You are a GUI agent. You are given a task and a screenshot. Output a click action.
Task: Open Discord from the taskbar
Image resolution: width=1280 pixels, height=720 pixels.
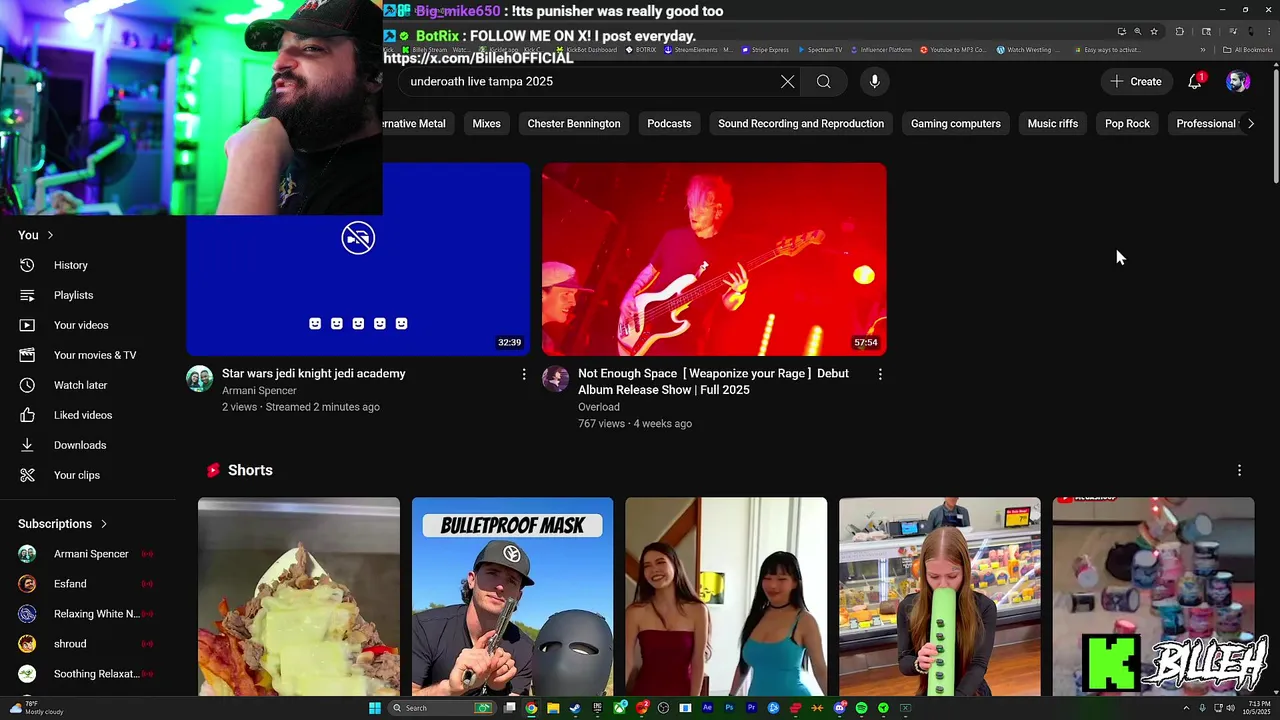click(840, 708)
